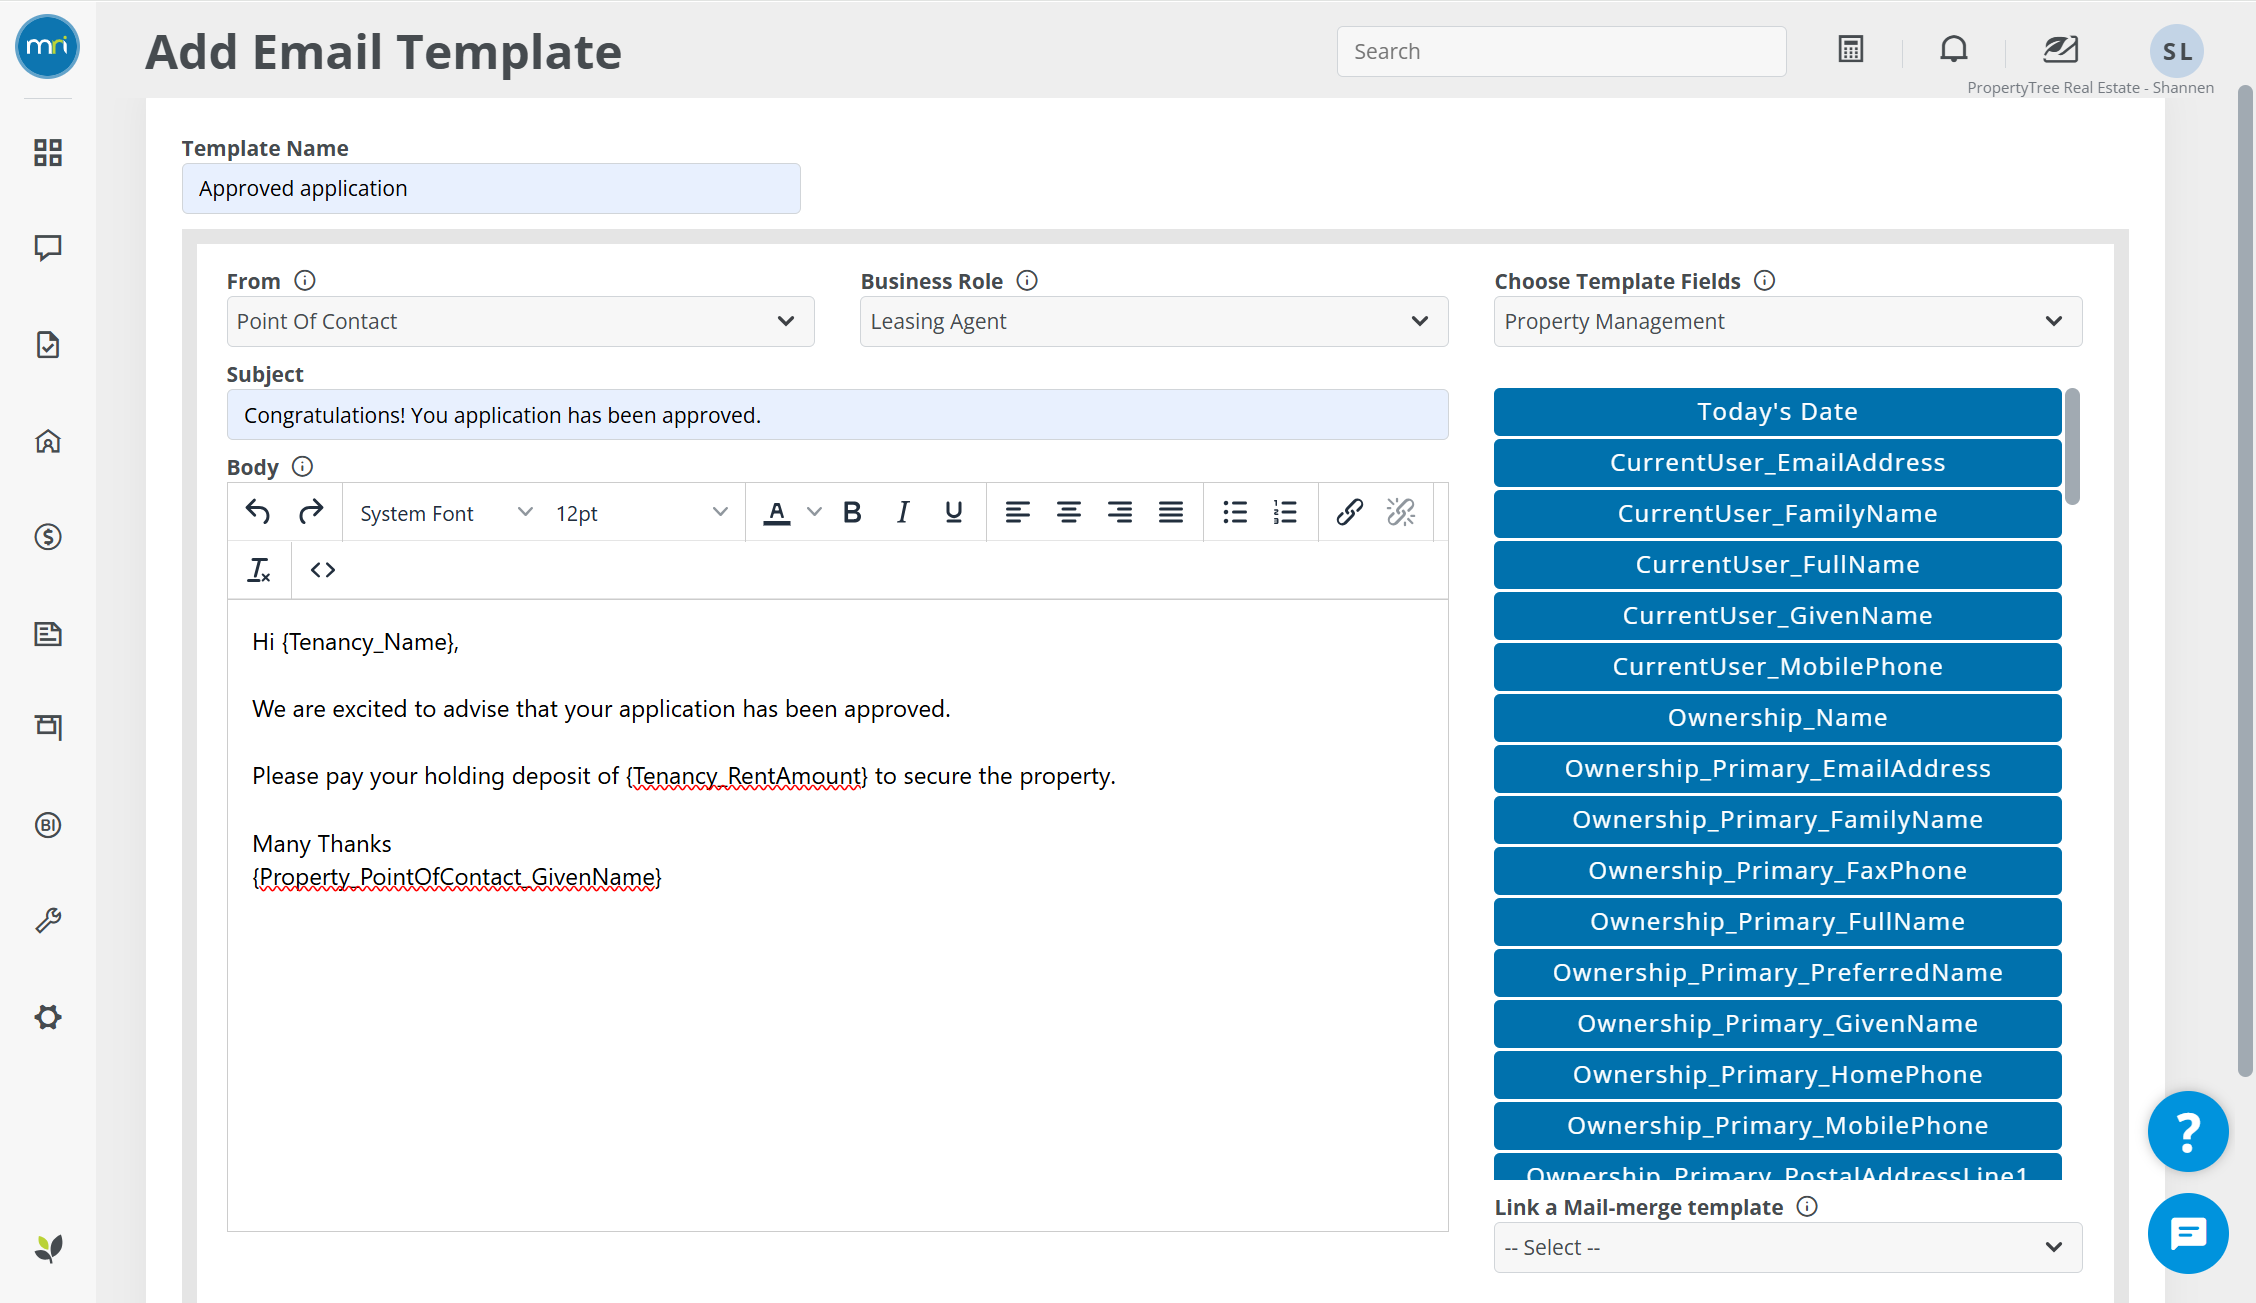
Task: Open the help question mark button
Action: pyautogui.click(x=2188, y=1131)
